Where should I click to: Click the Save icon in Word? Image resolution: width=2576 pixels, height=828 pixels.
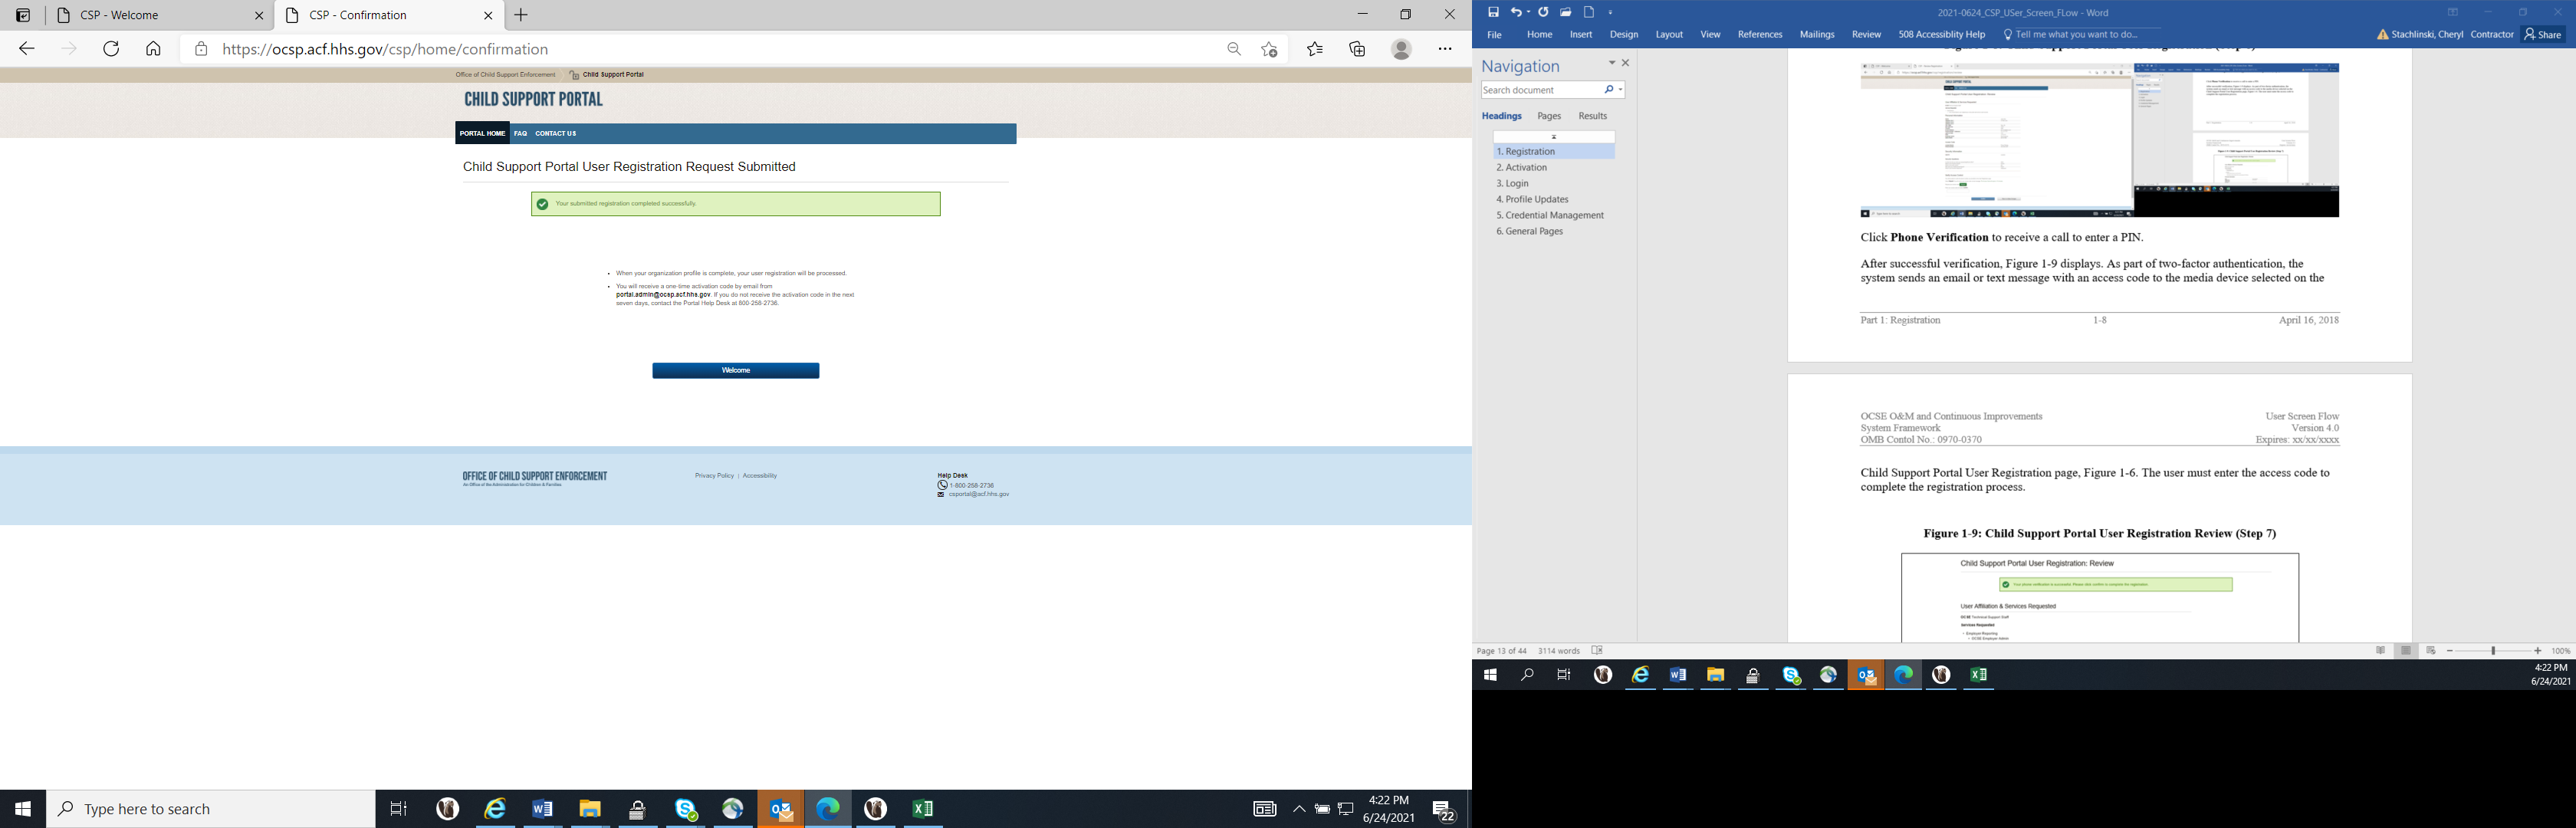[1493, 12]
